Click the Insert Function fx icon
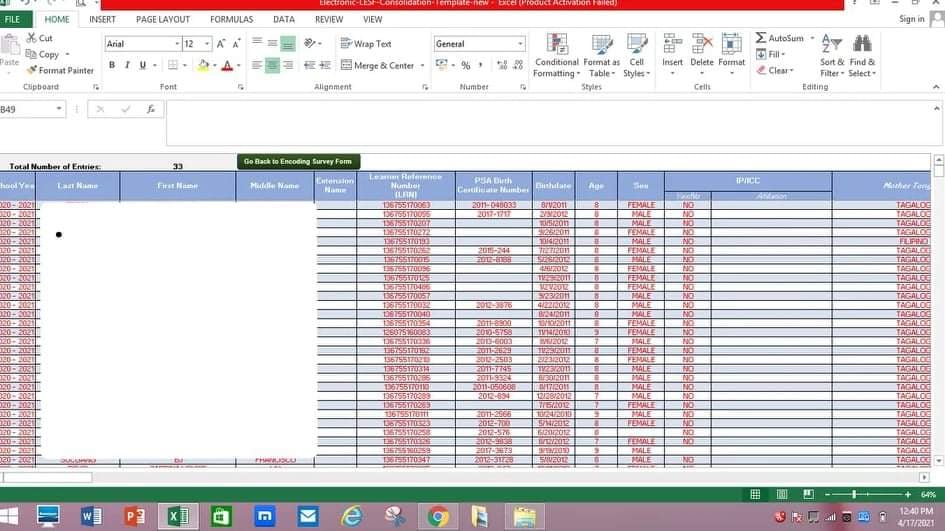The image size is (945, 531). pyautogui.click(x=151, y=109)
